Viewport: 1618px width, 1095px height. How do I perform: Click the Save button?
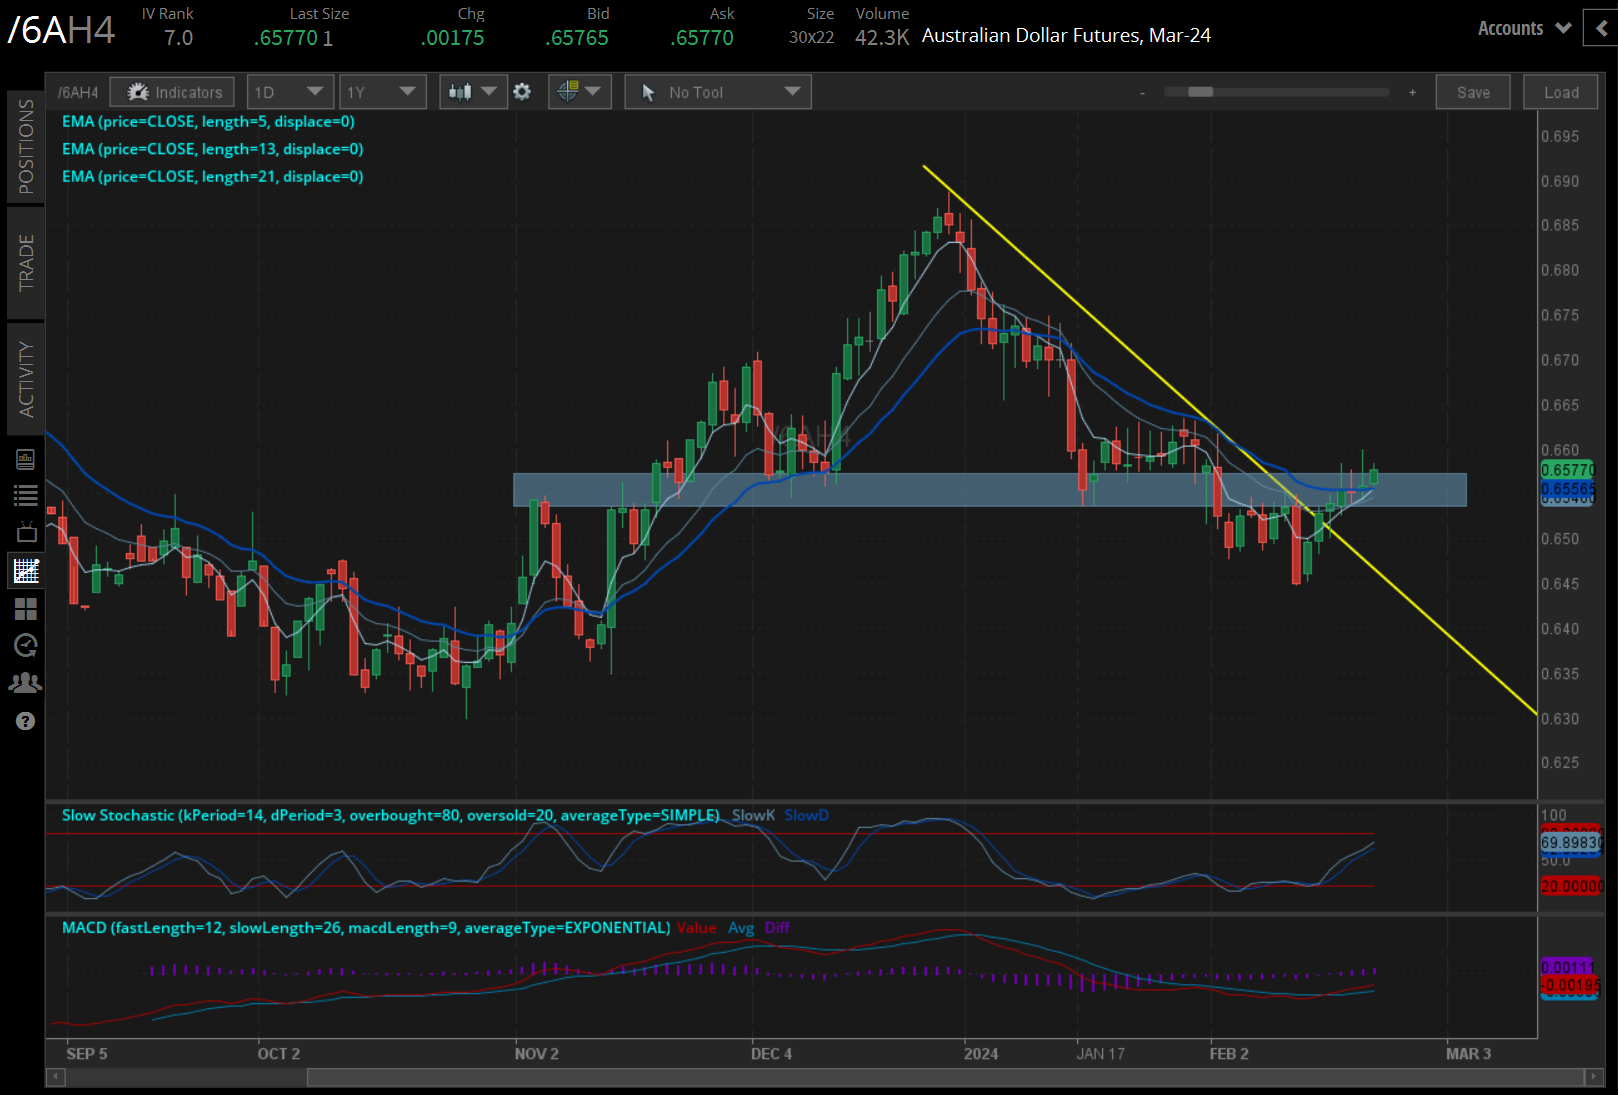pyautogui.click(x=1472, y=91)
